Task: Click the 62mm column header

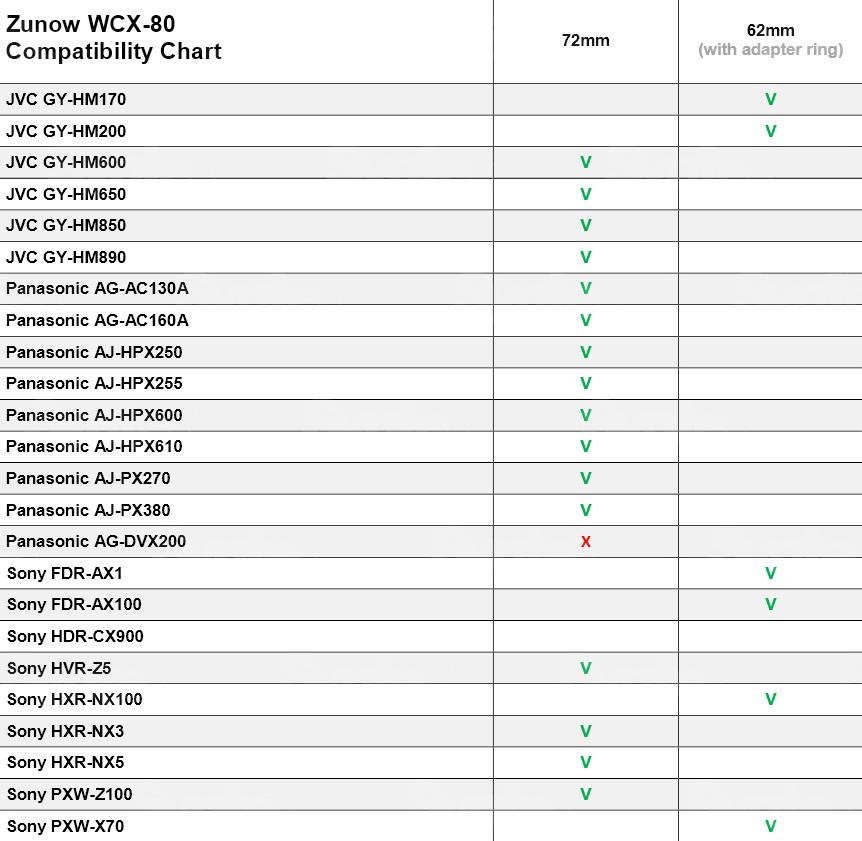Action: 770,31
